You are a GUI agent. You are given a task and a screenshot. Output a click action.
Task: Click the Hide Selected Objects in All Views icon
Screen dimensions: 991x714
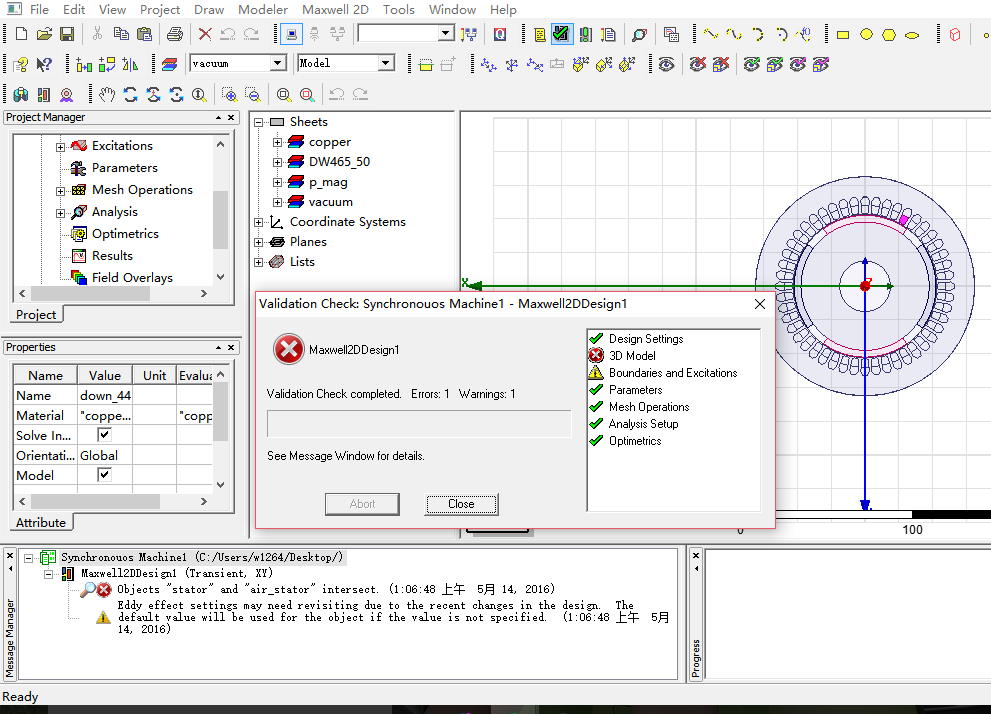[698, 64]
